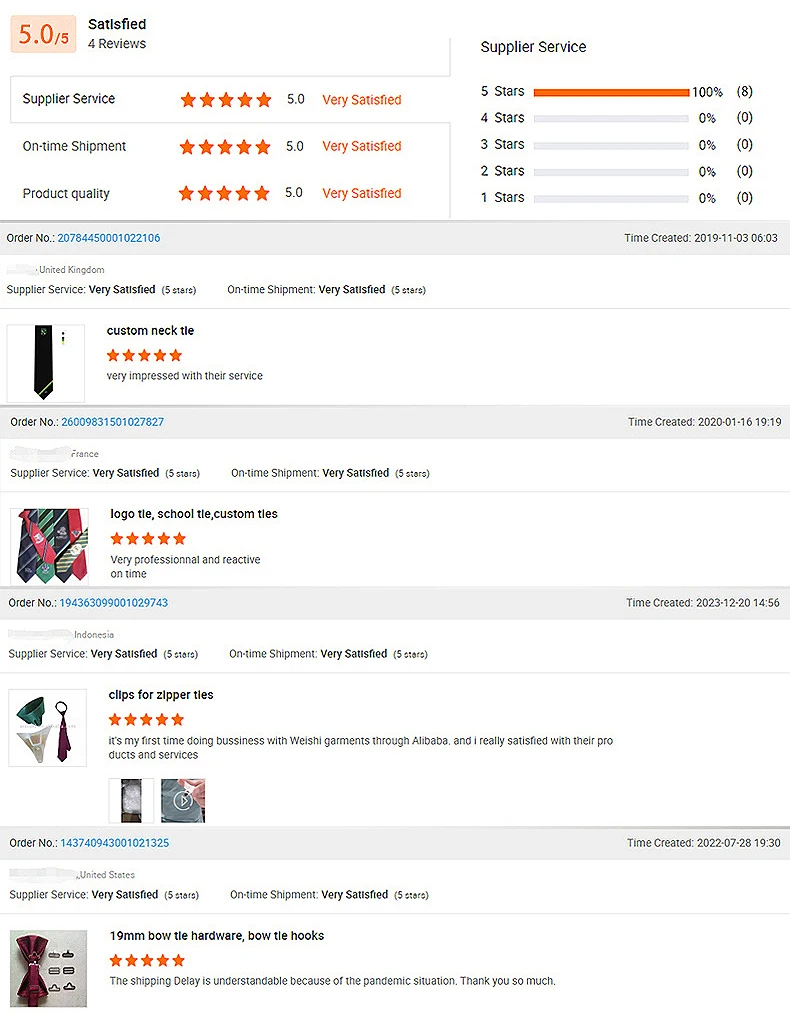Play the video attachment in the Indonesia review

(183, 800)
